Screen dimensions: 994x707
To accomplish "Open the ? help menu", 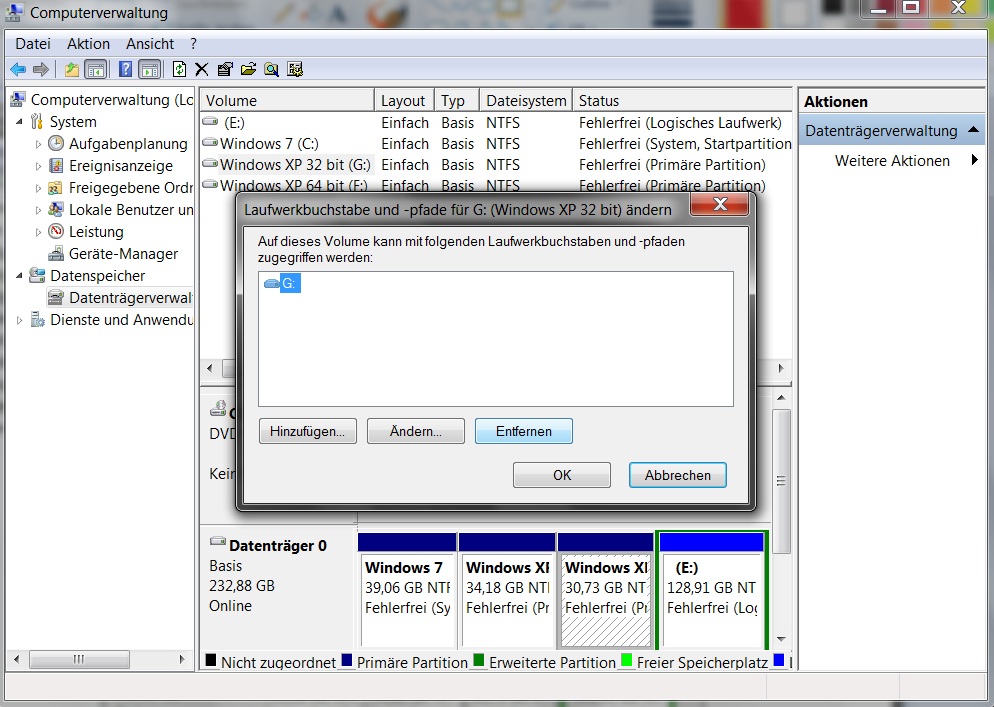I will 193,44.
